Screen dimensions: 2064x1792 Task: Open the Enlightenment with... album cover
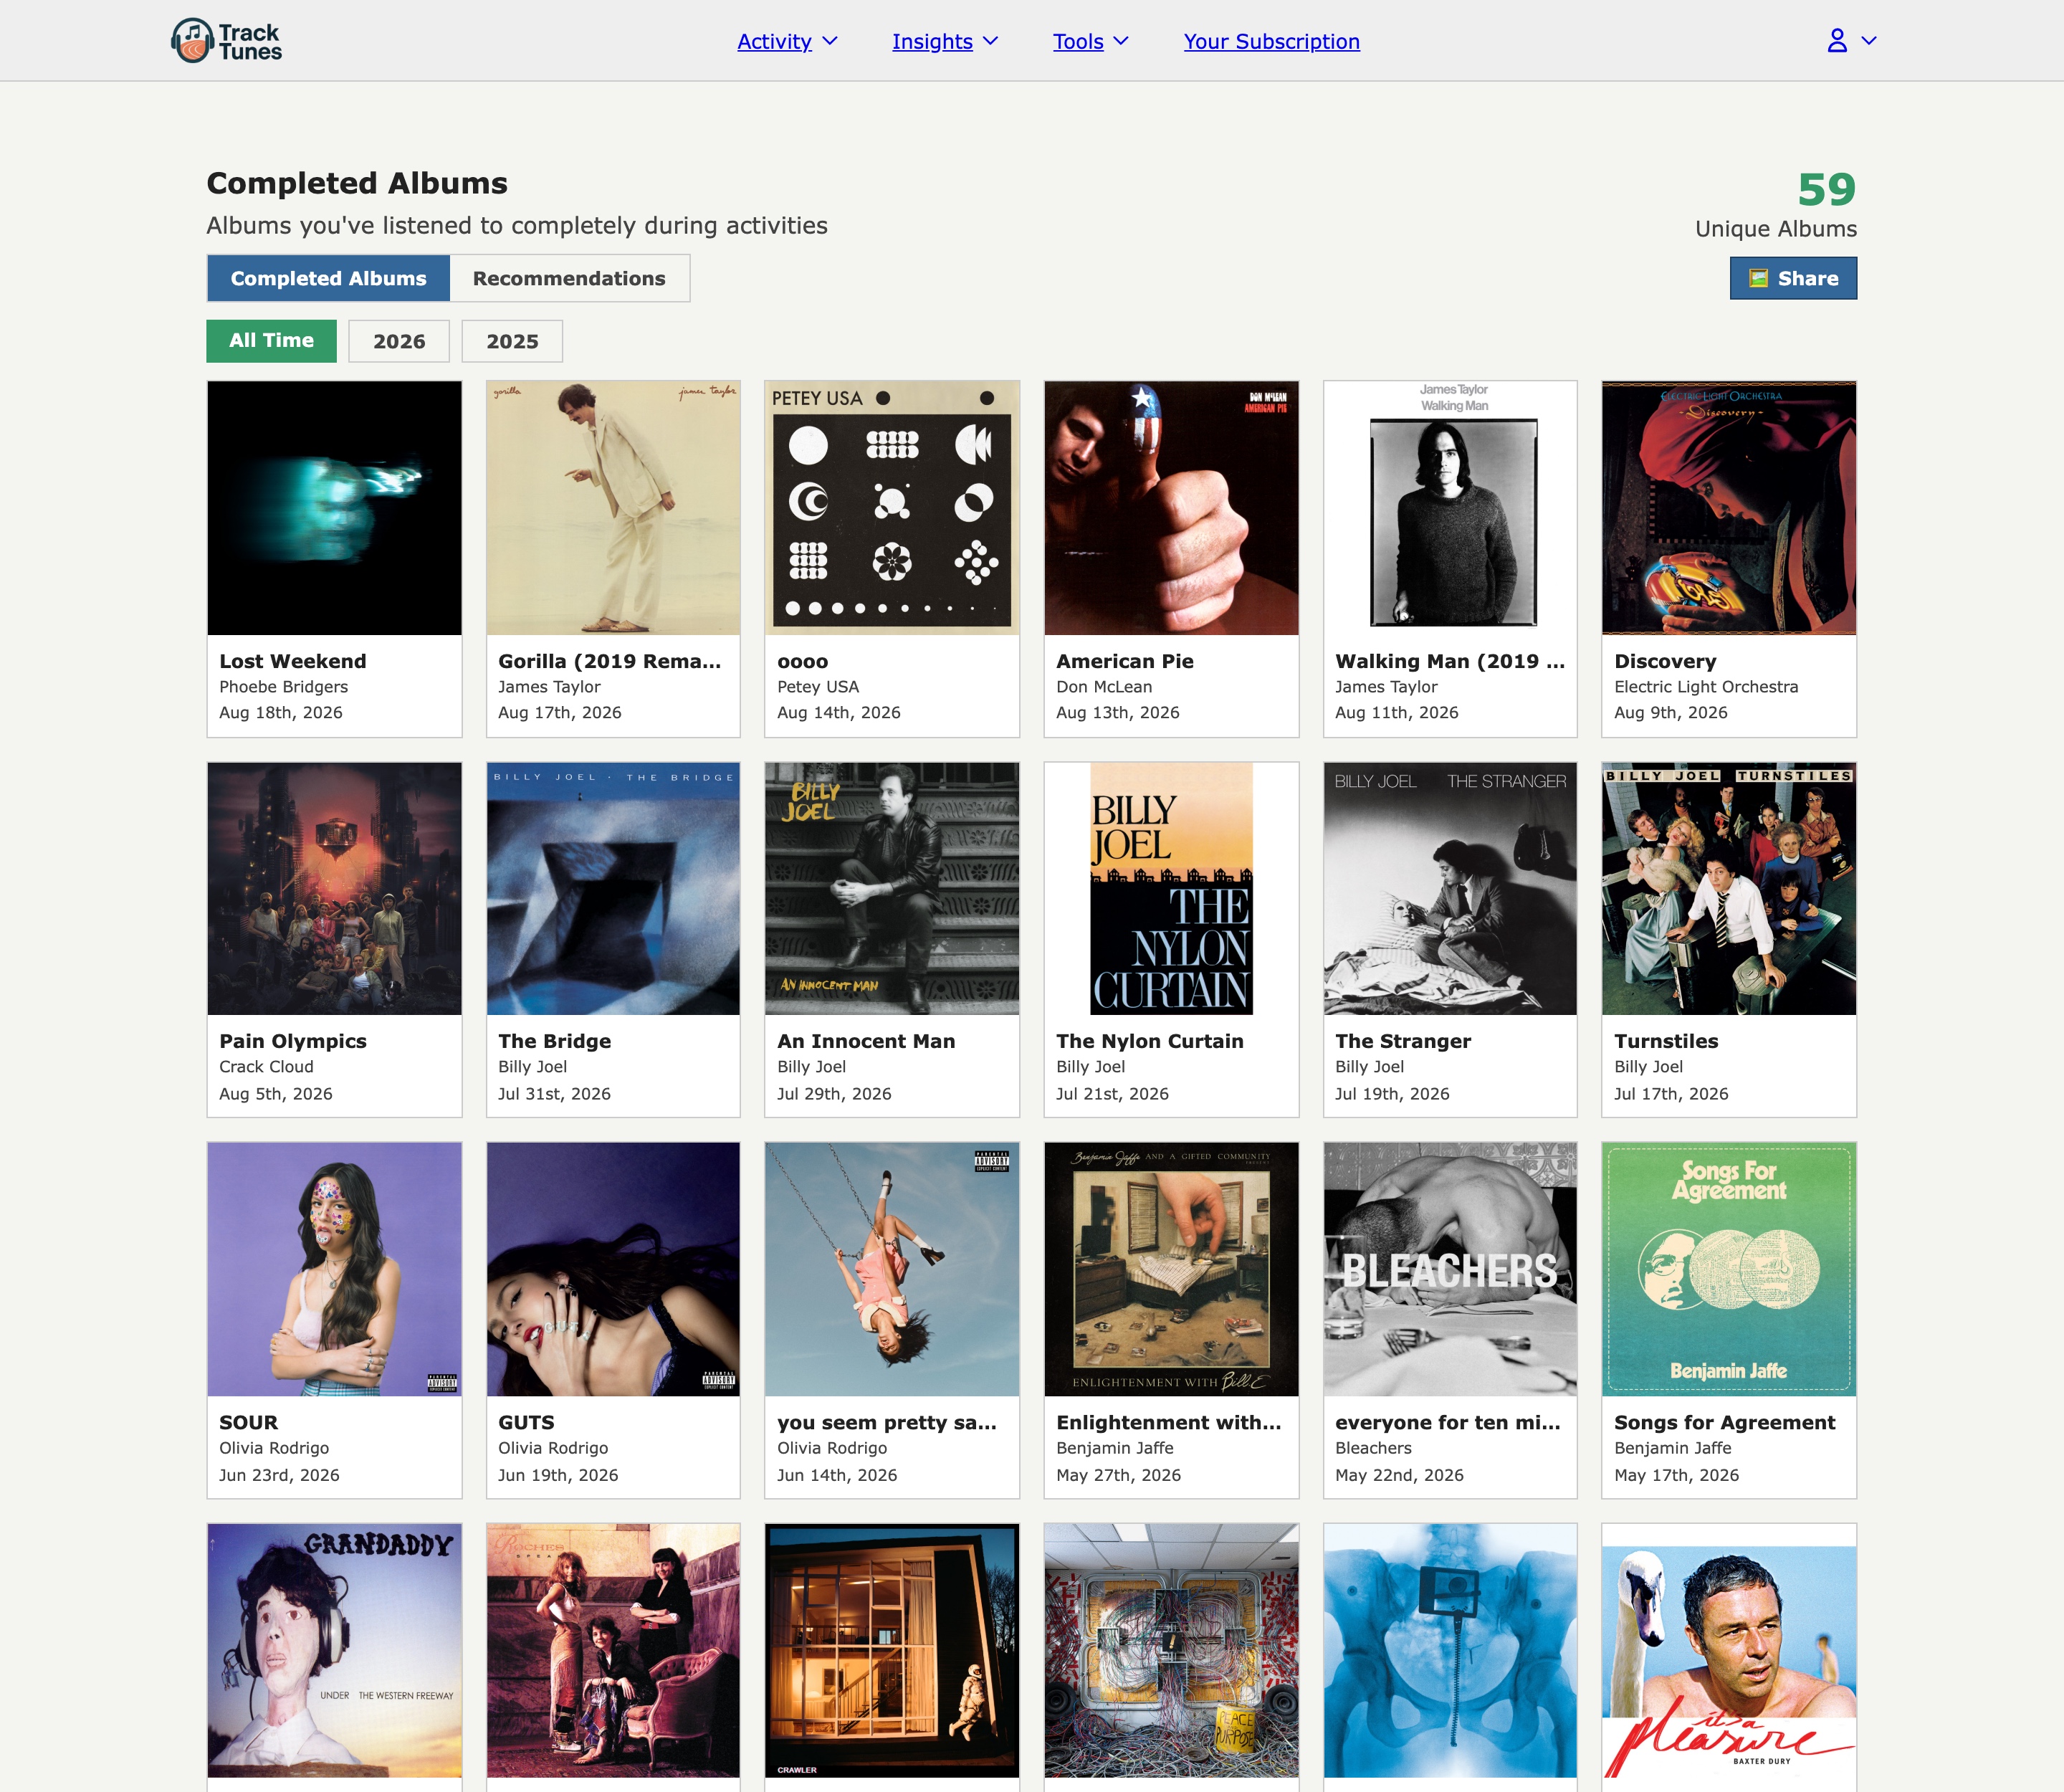coord(1171,1270)
